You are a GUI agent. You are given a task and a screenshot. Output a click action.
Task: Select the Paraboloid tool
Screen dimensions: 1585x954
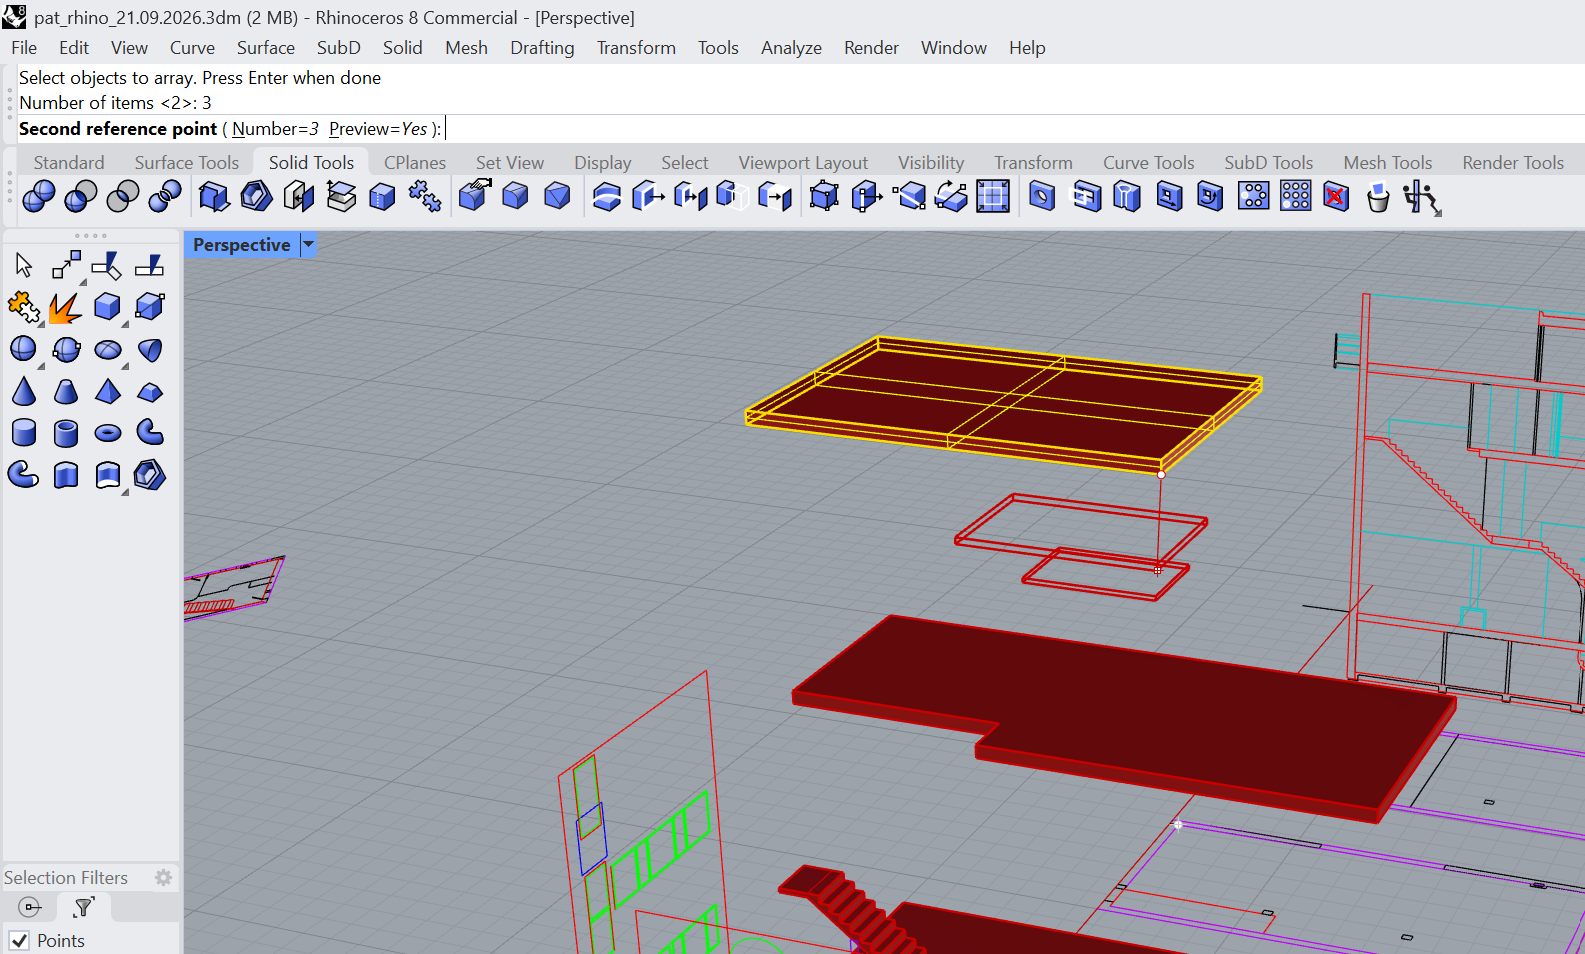click(x=150, y=349)
